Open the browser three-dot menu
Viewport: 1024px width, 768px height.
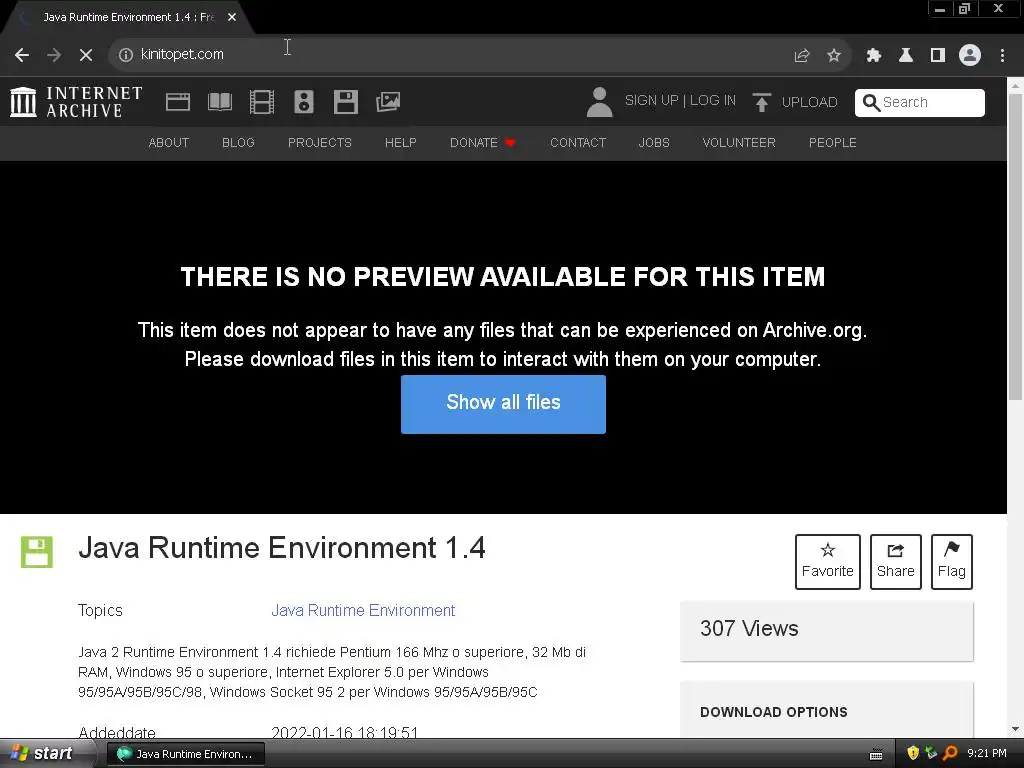pos(1002,56)
